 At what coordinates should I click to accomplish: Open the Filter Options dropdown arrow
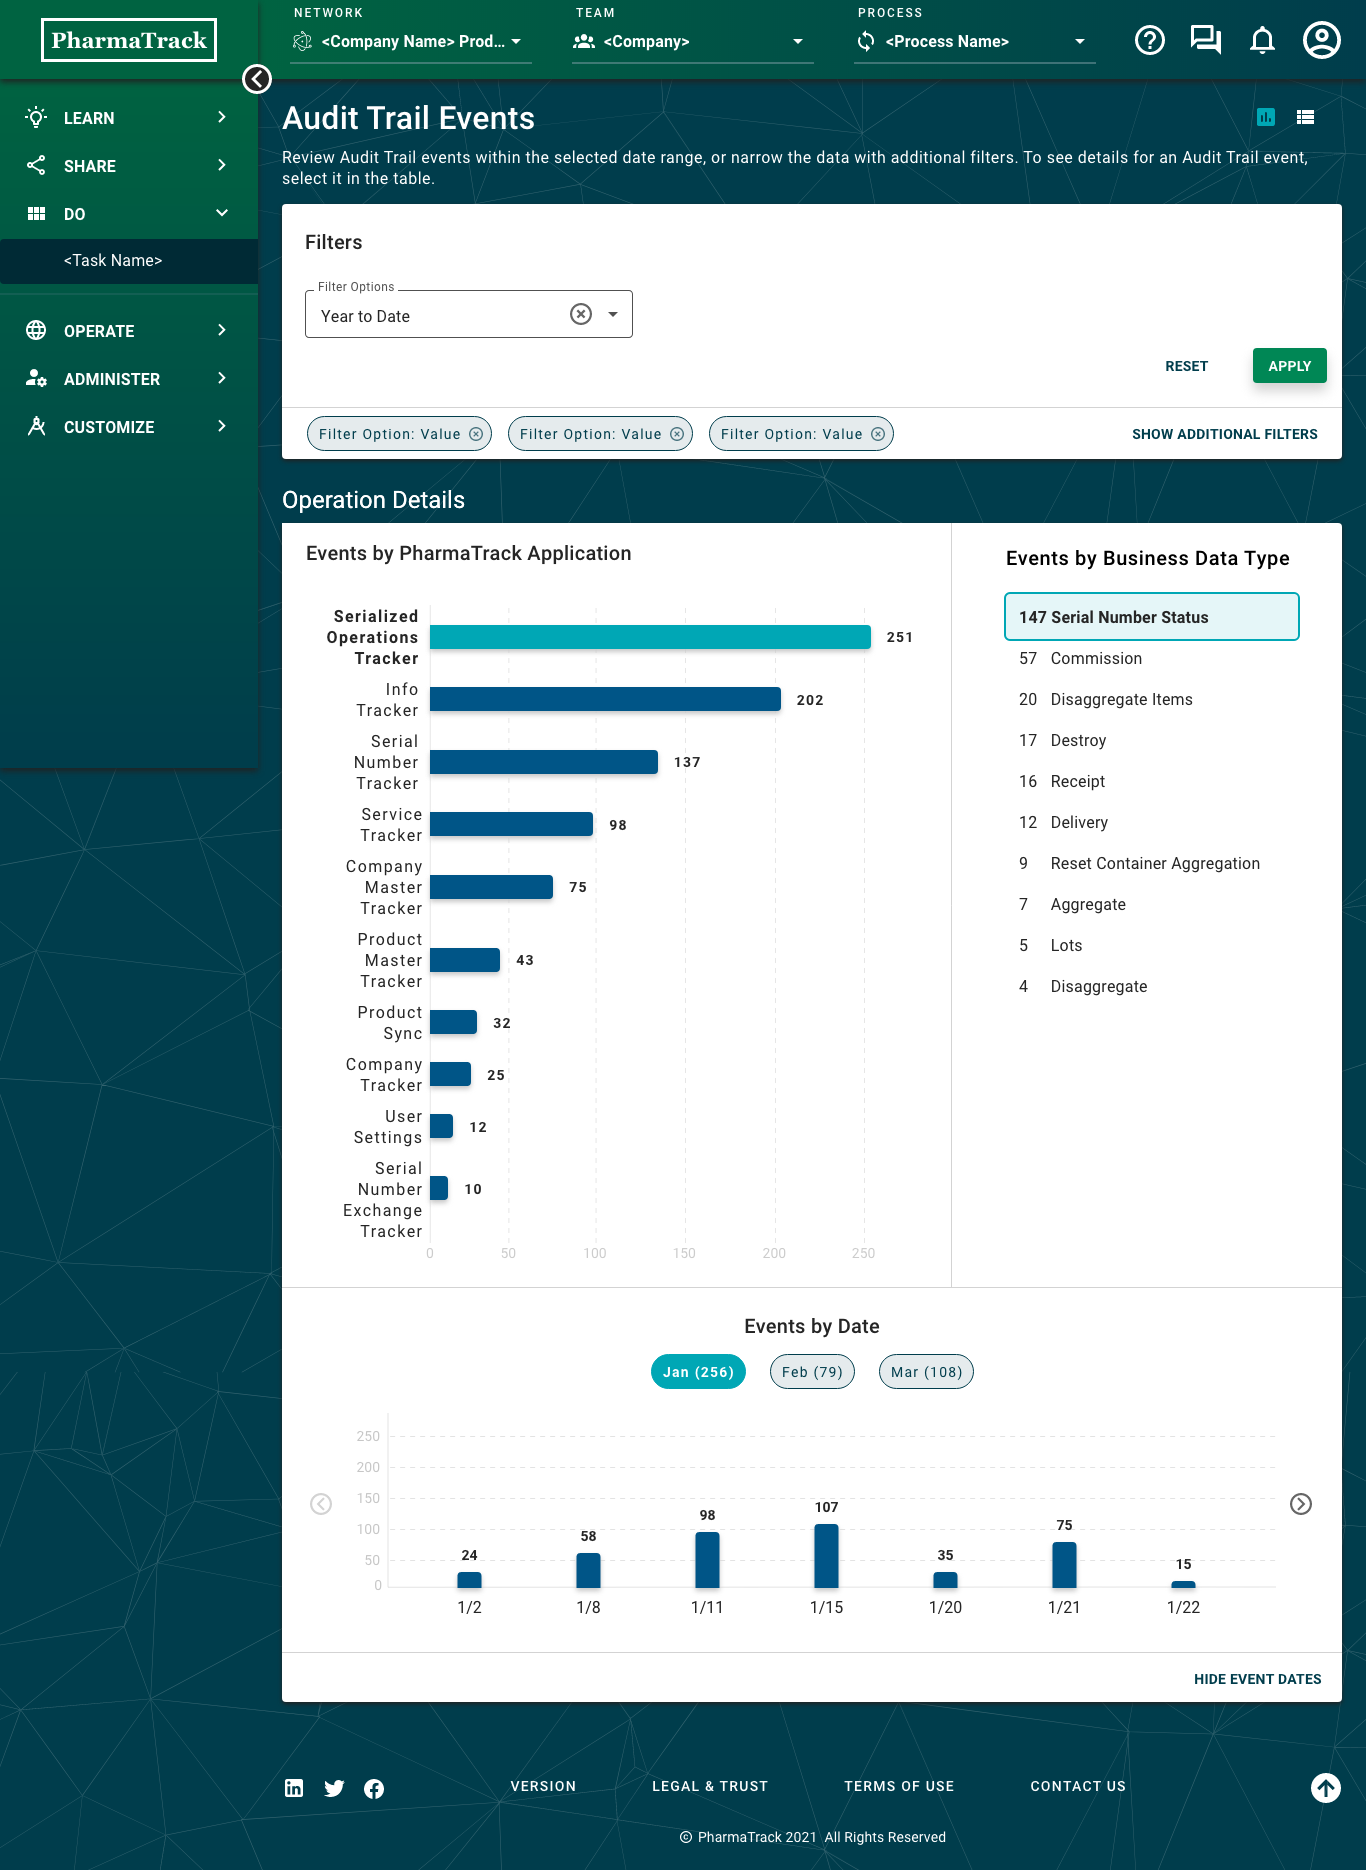tap(613, 314)
